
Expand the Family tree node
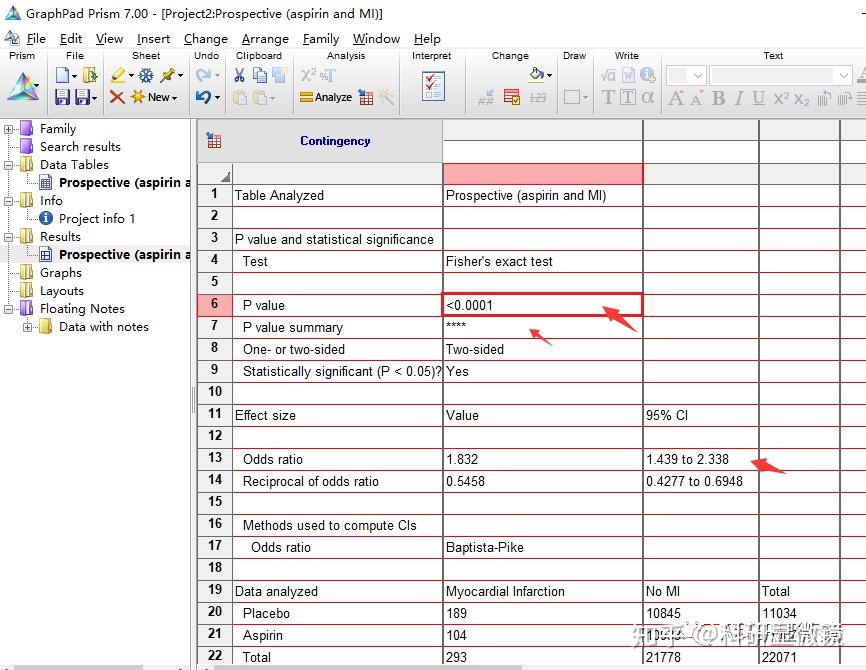click(x=8, y=129)
